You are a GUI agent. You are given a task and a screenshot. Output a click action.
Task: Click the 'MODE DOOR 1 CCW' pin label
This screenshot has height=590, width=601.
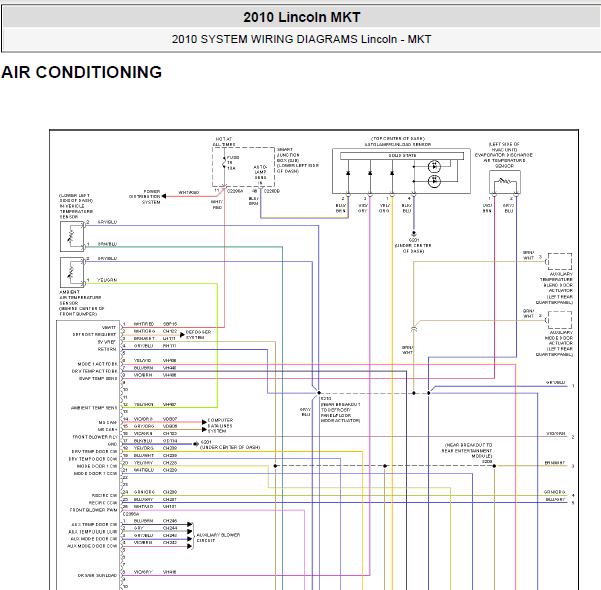tap(95, 473)
